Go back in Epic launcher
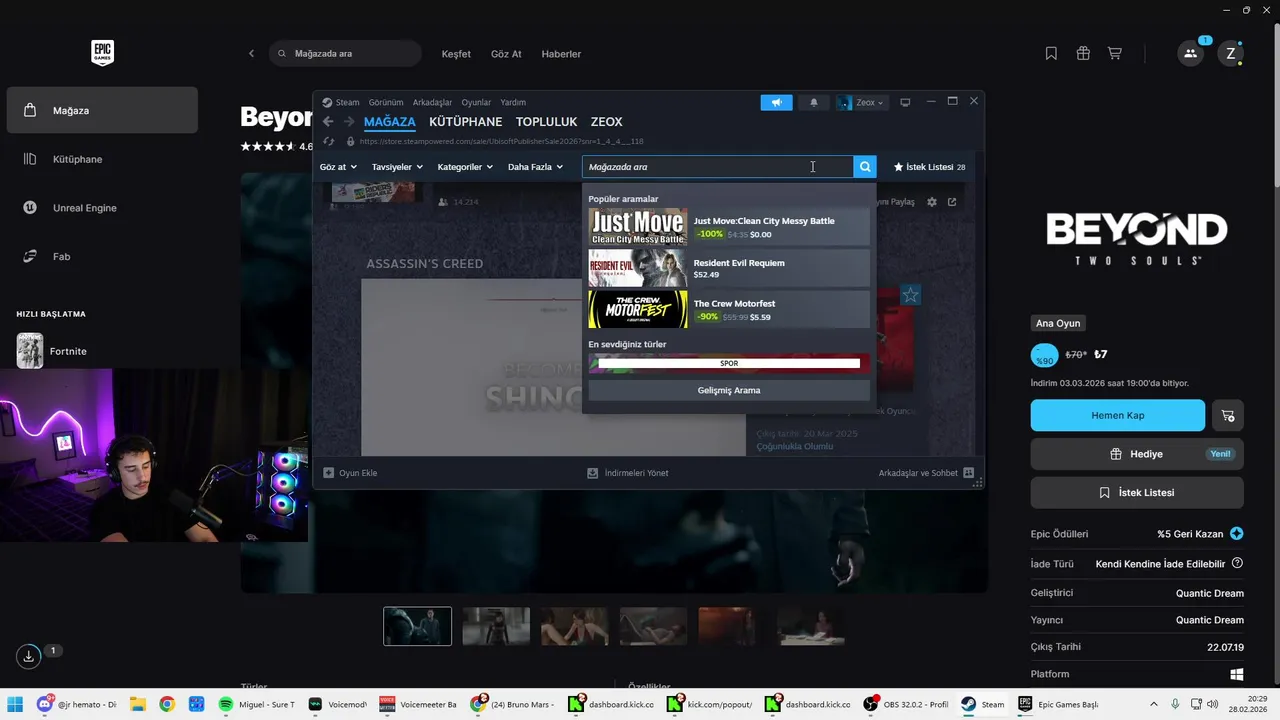Viewport: 1280px width, 720px height. coord(251,54)
